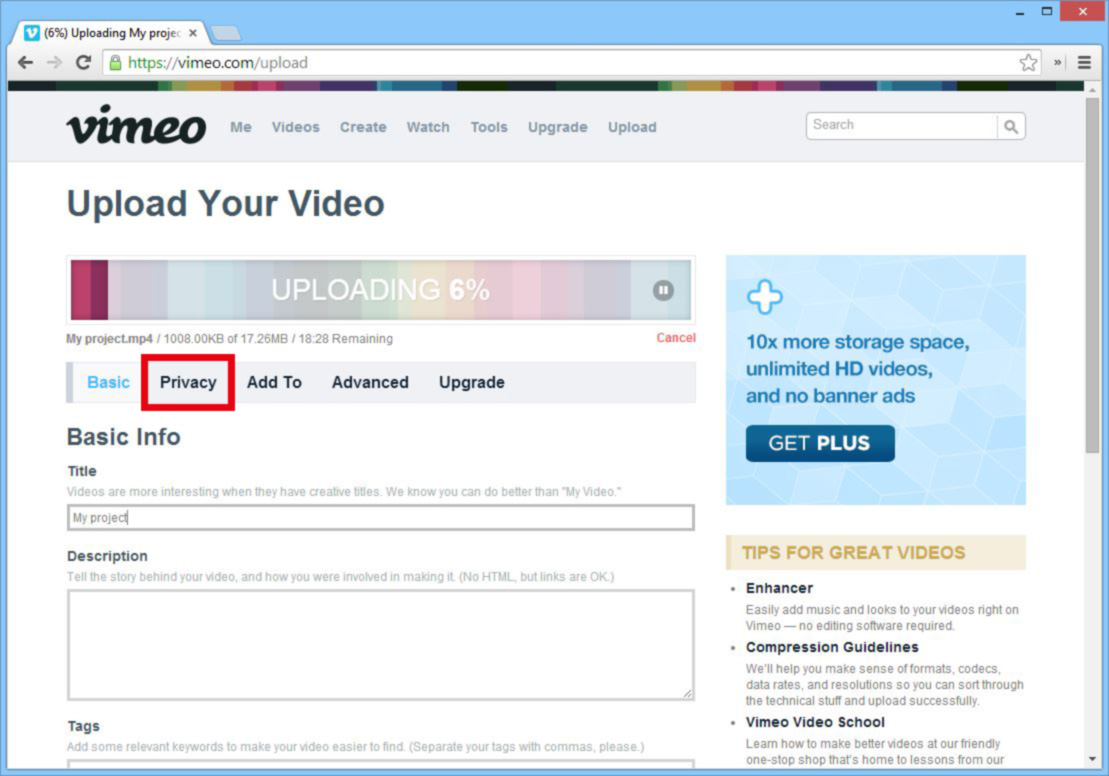The height and width of the screenshot is (776, 1109).
Task: Click the search magnifier icon
Action: tap(1011, 127)
